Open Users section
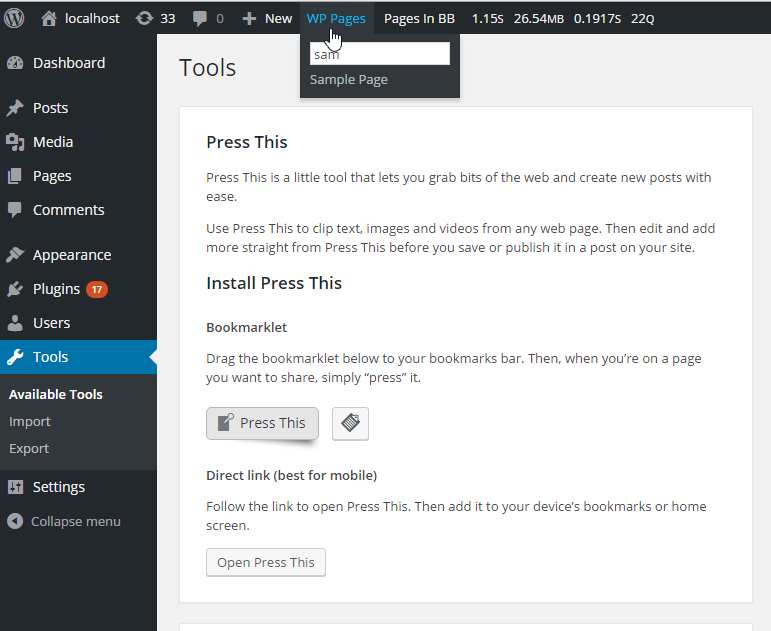This screenshot has width=771, height=631. pyautogui.click(x=51, y=323)
